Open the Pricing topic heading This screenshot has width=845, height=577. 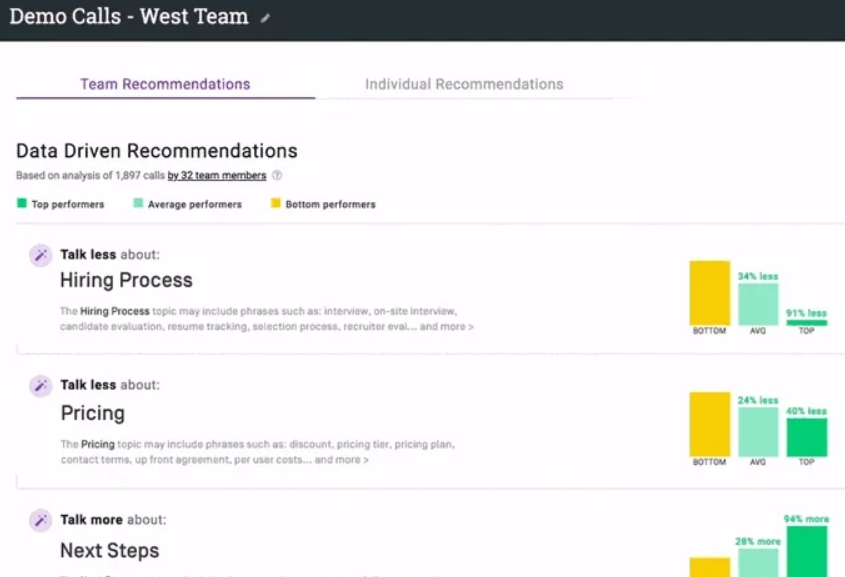point(93,413)
